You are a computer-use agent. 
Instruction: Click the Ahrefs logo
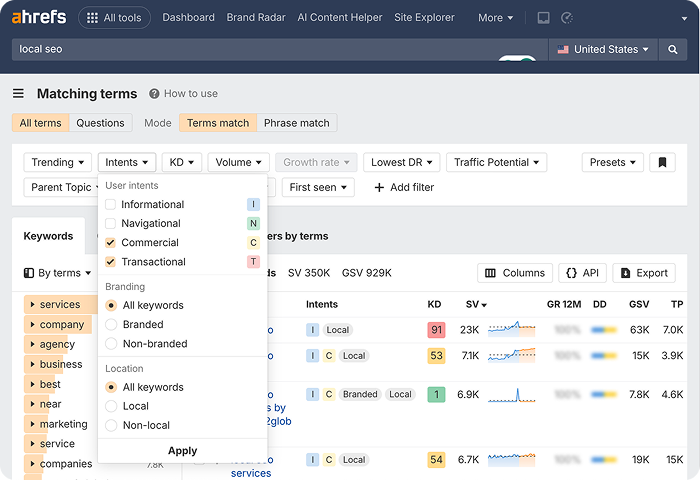[x=37, y=17]
